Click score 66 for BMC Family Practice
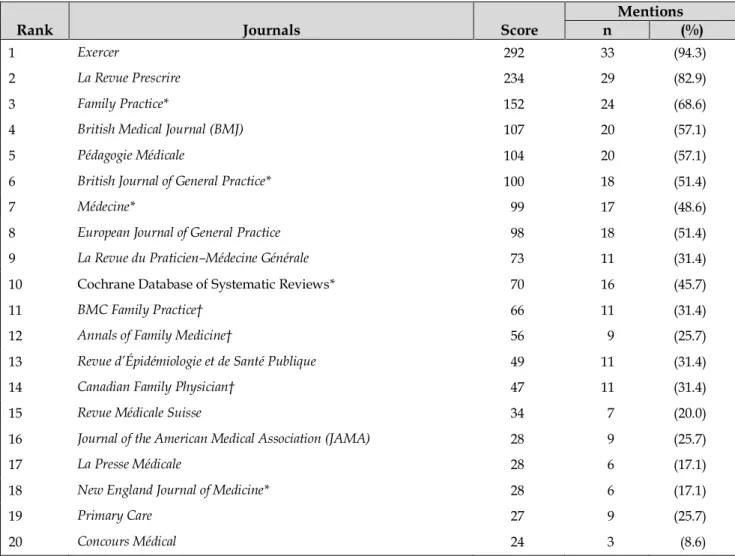The width and height of the screenshot is (735, 556). [x=517, y=310]
